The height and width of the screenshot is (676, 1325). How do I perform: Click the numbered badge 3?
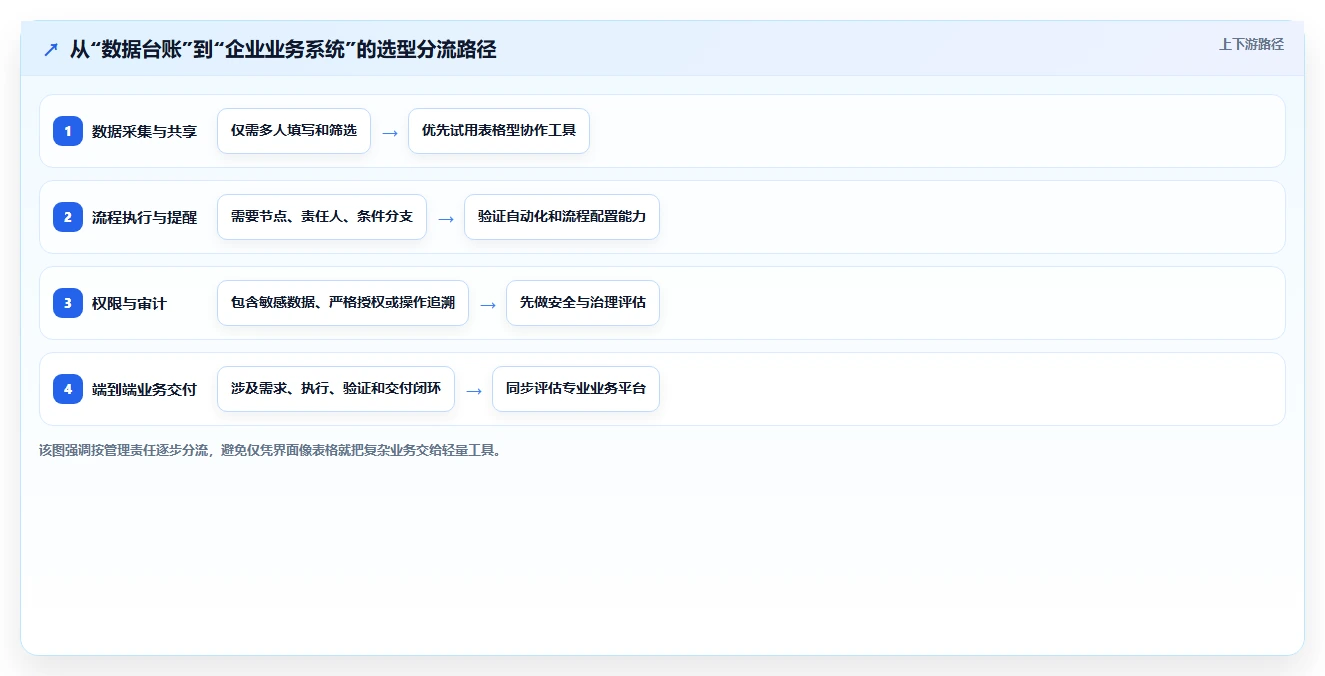(x=68, y=303)
